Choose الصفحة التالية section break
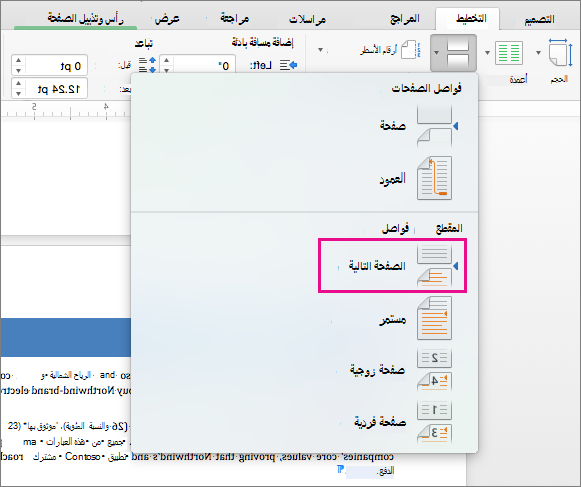Viewport: 581px width, 487px height. [x=392, y=266]
